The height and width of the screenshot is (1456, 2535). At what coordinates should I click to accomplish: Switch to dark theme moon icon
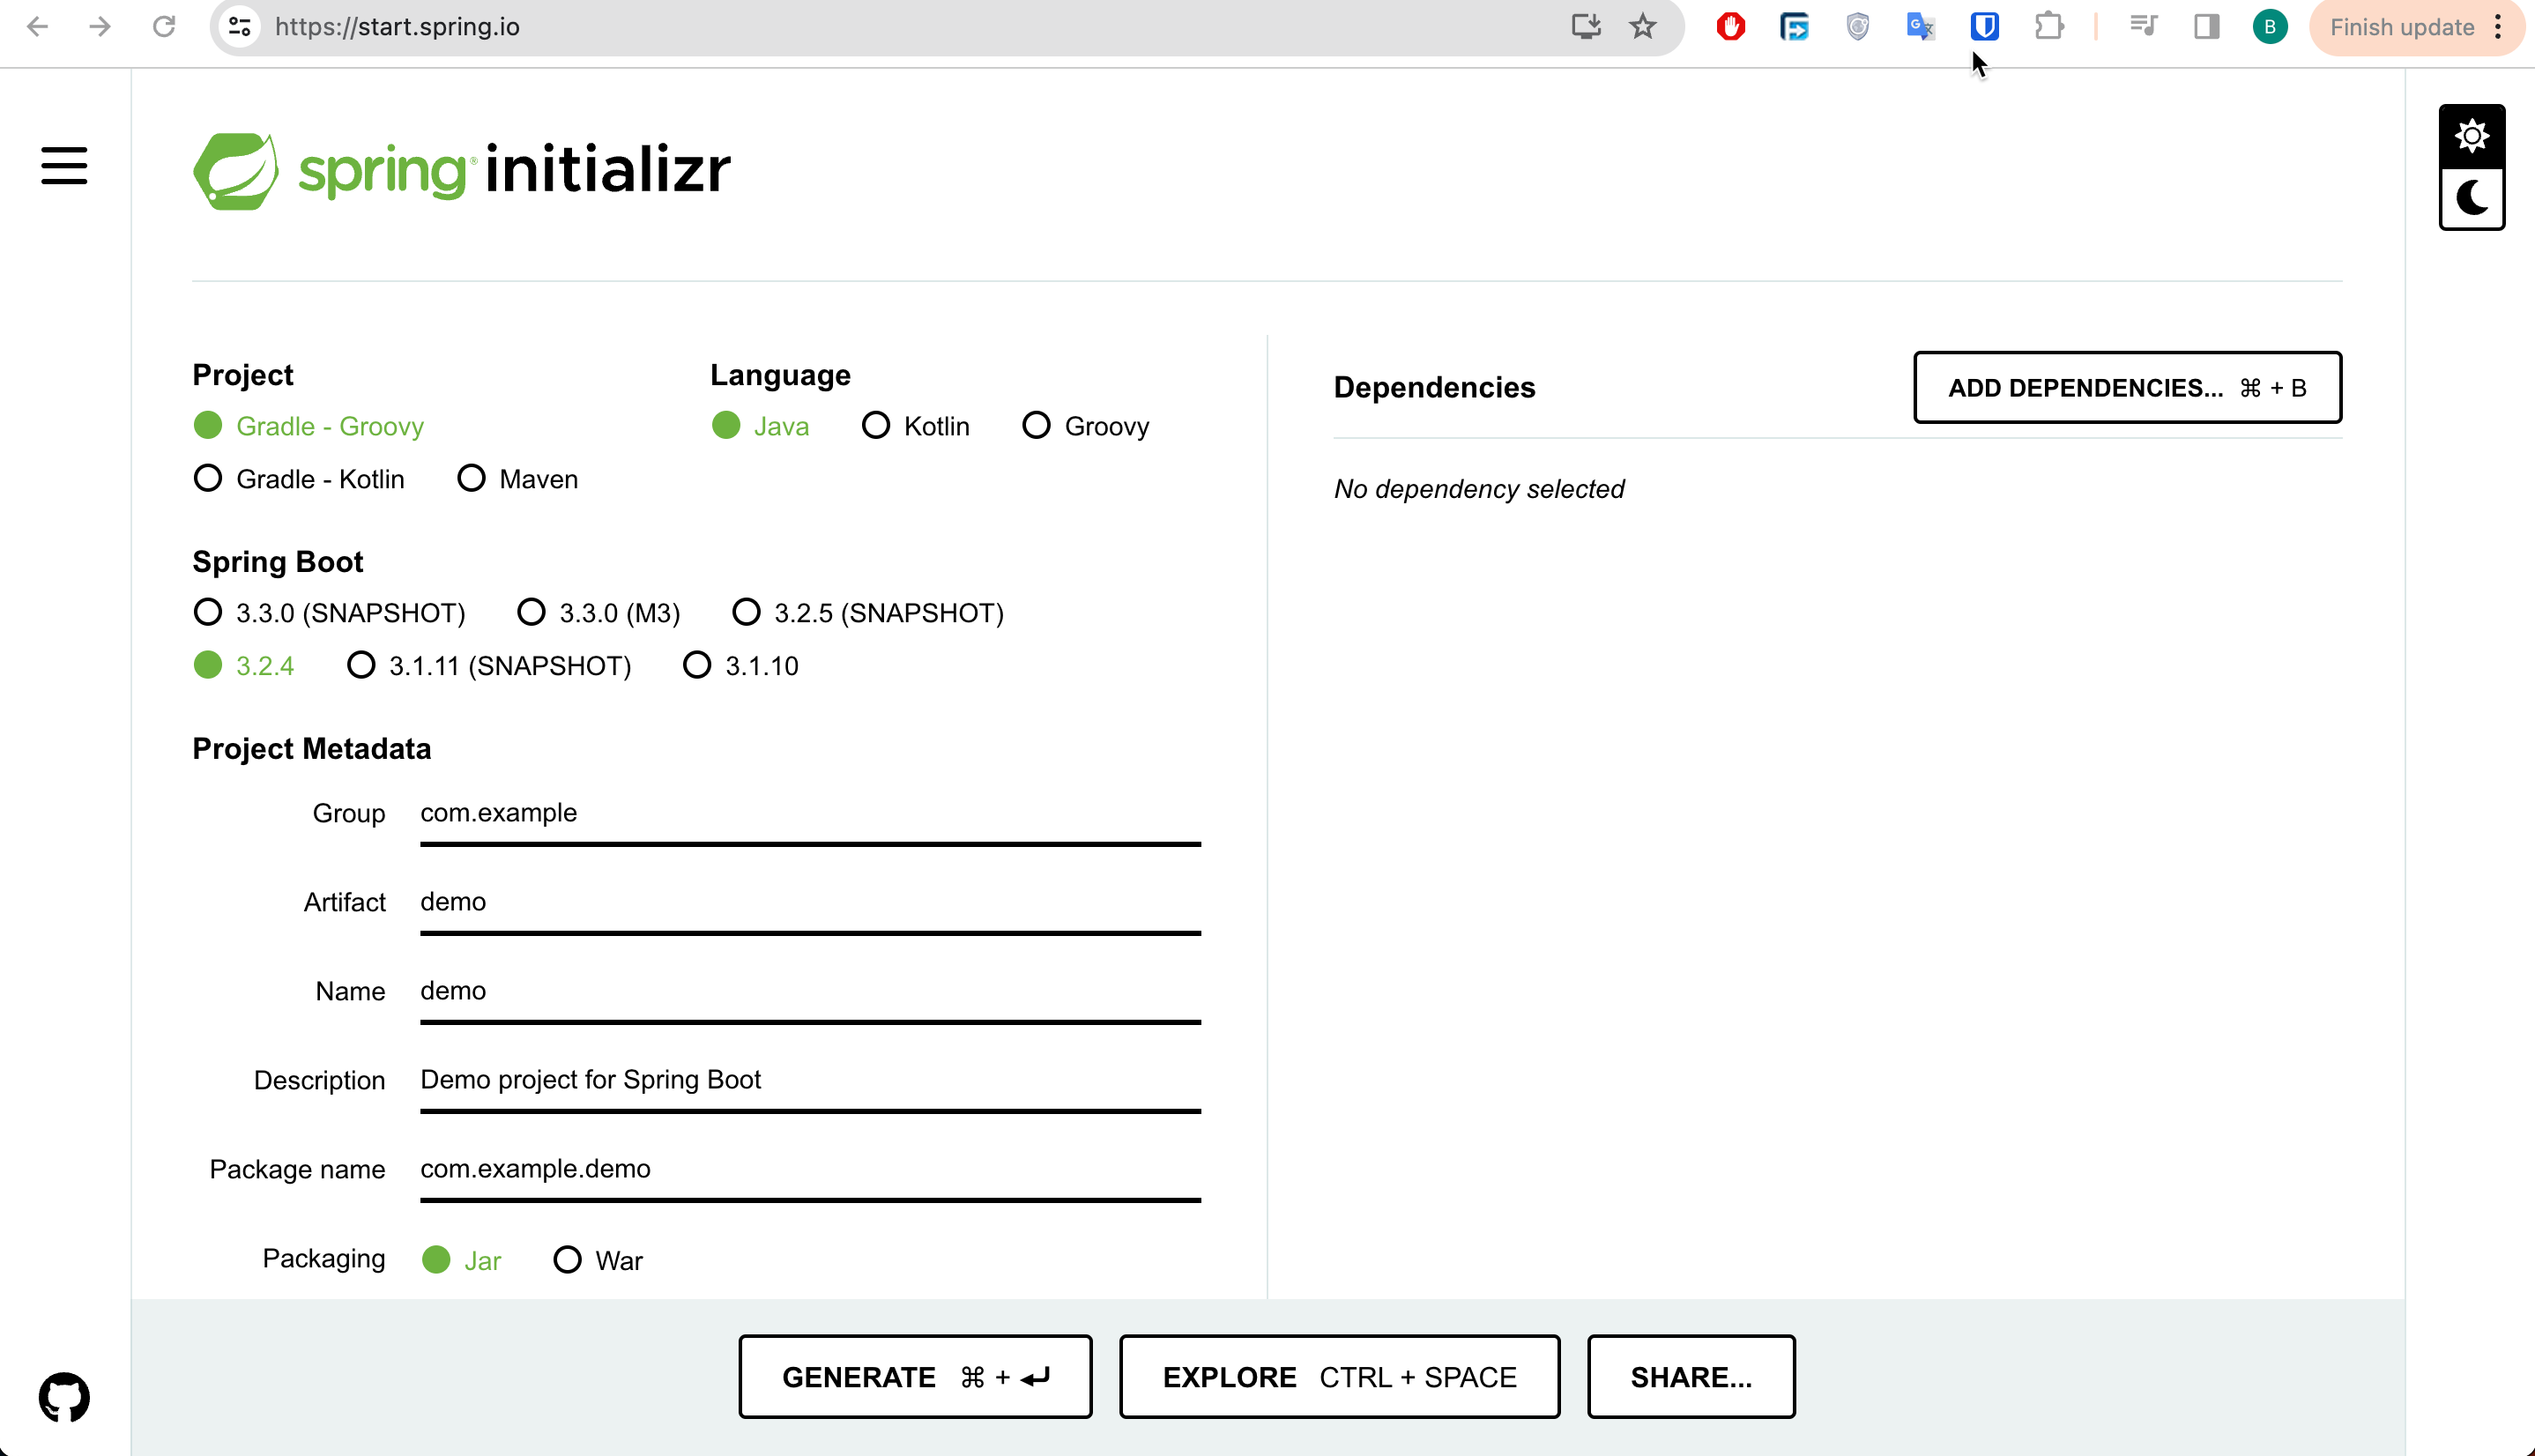2471,198
